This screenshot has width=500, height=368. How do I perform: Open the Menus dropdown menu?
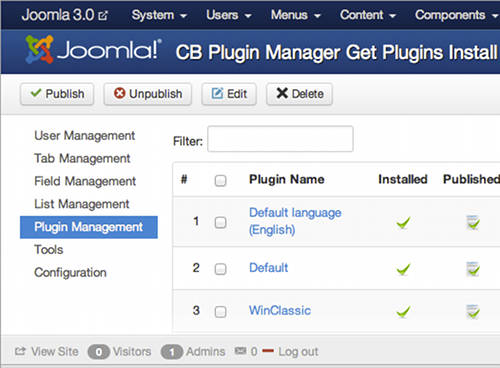click(295, 15)
